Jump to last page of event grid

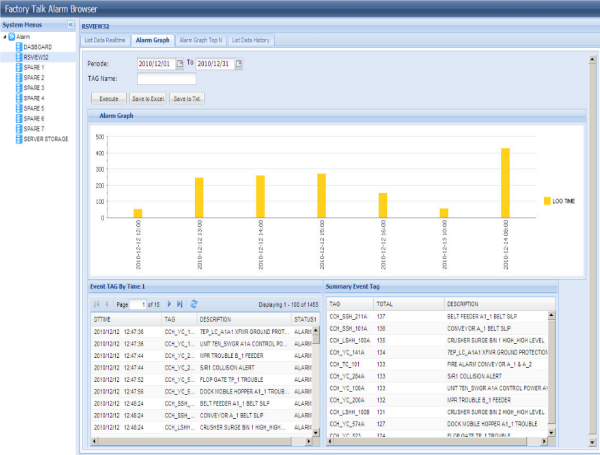click(x=180, y=303)
